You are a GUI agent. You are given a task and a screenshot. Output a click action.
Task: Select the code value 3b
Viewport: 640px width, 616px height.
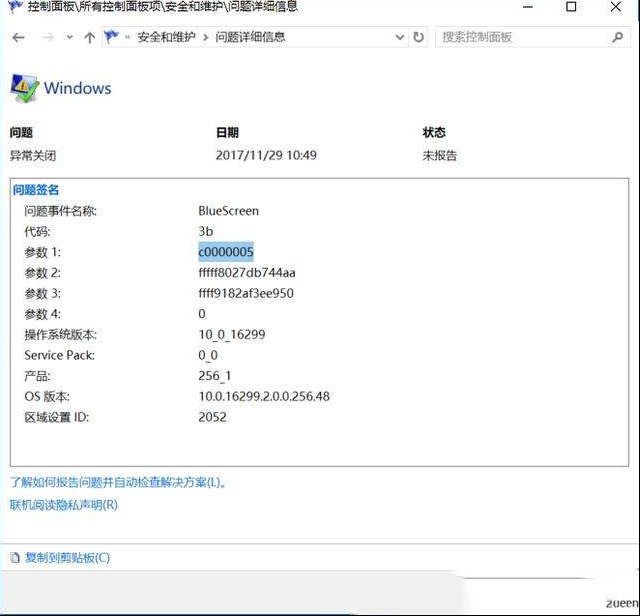[x=206, y=231]
